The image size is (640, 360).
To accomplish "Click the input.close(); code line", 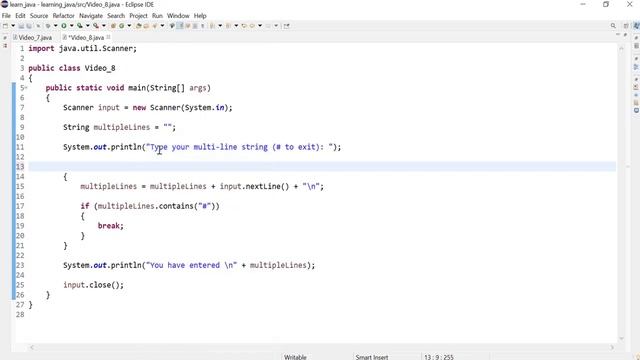I will click(x=93, y=285).
